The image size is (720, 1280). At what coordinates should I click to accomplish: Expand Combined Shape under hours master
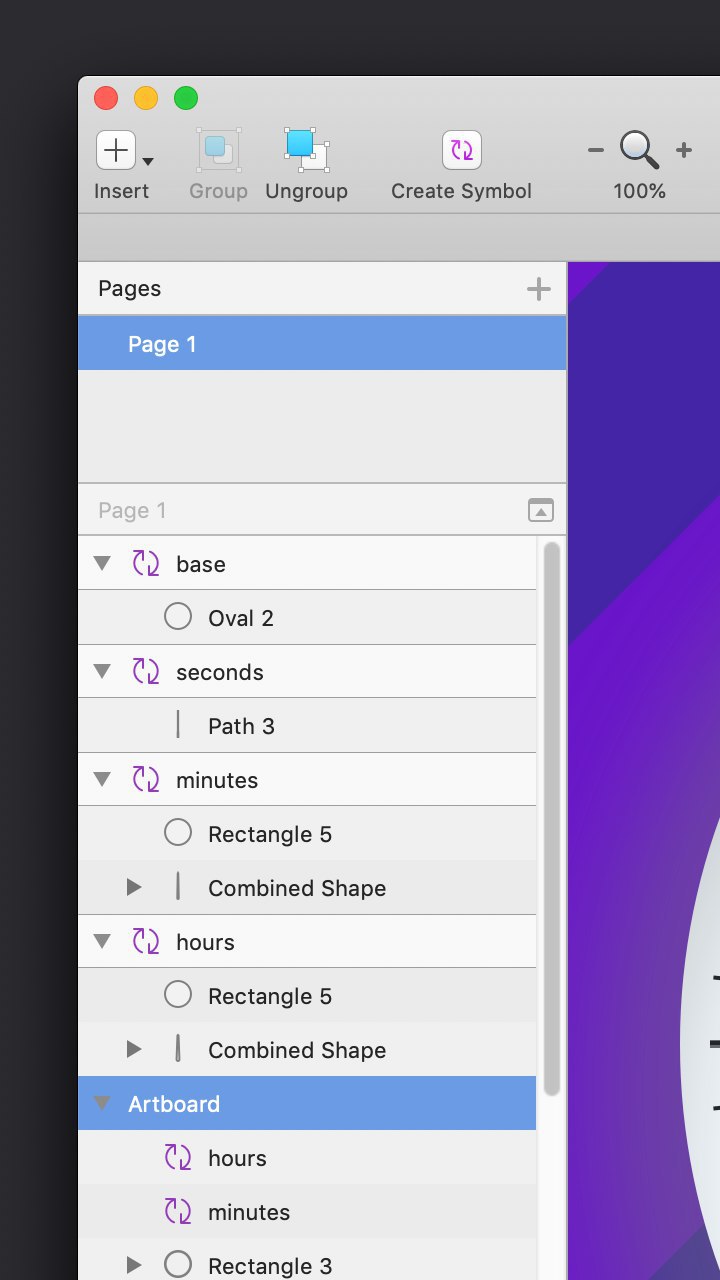[x=134, y=1049]
